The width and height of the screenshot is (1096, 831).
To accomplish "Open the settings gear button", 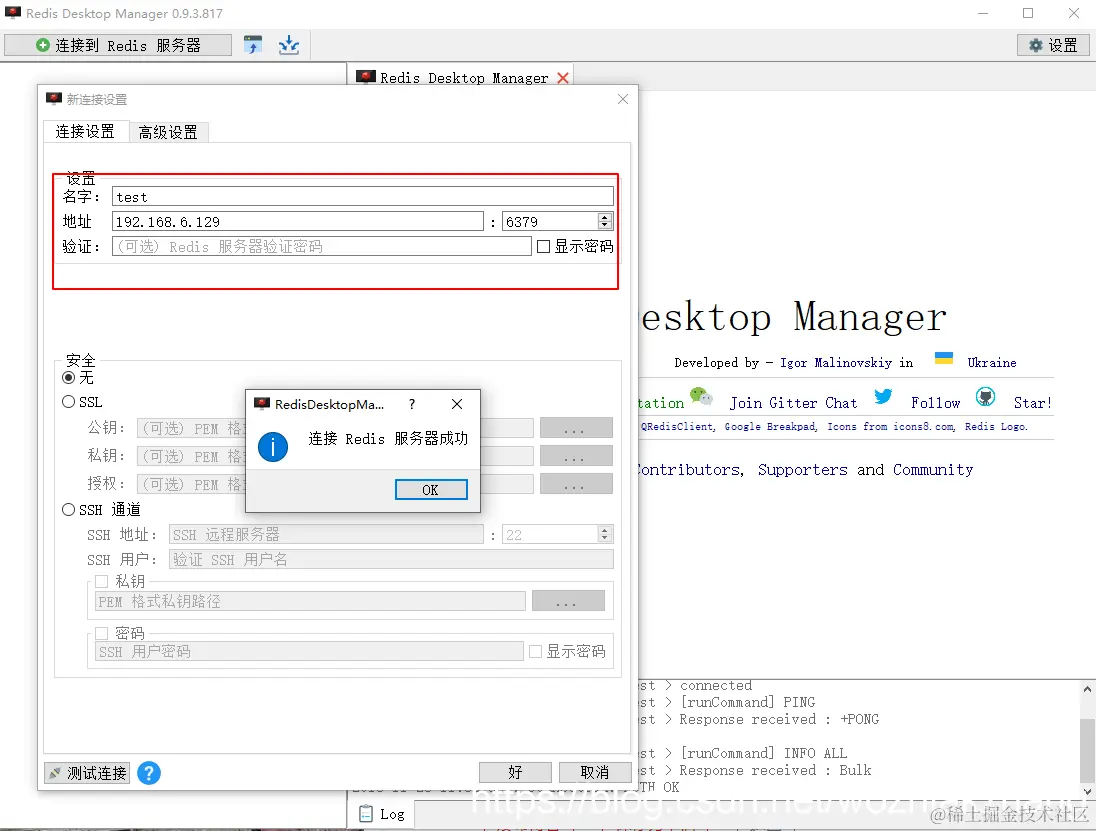I will [x=1053, y=45].
